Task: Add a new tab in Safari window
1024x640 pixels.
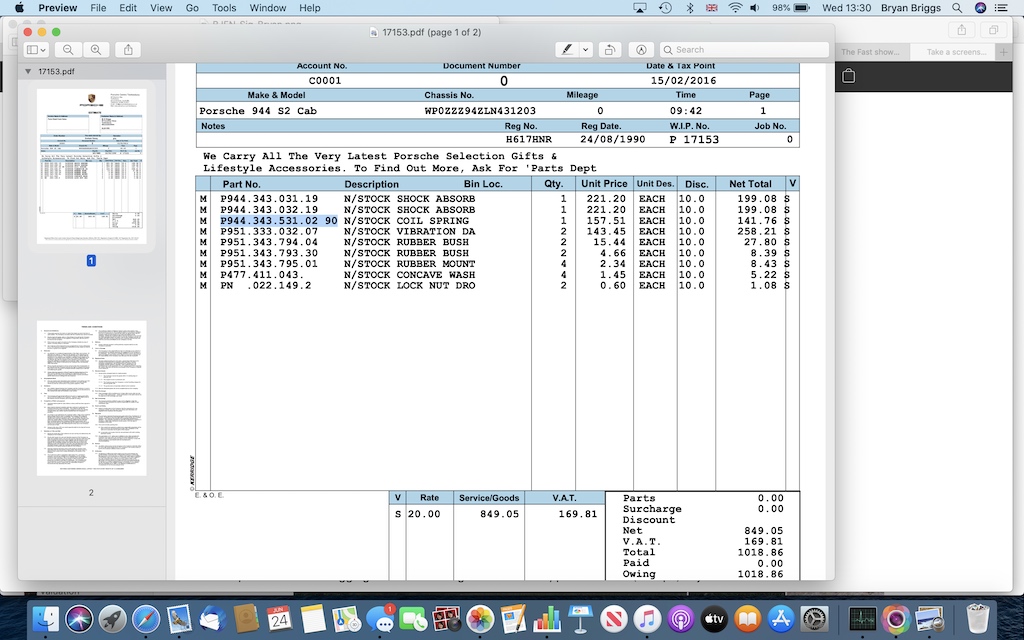Action: click(1004, 52)
